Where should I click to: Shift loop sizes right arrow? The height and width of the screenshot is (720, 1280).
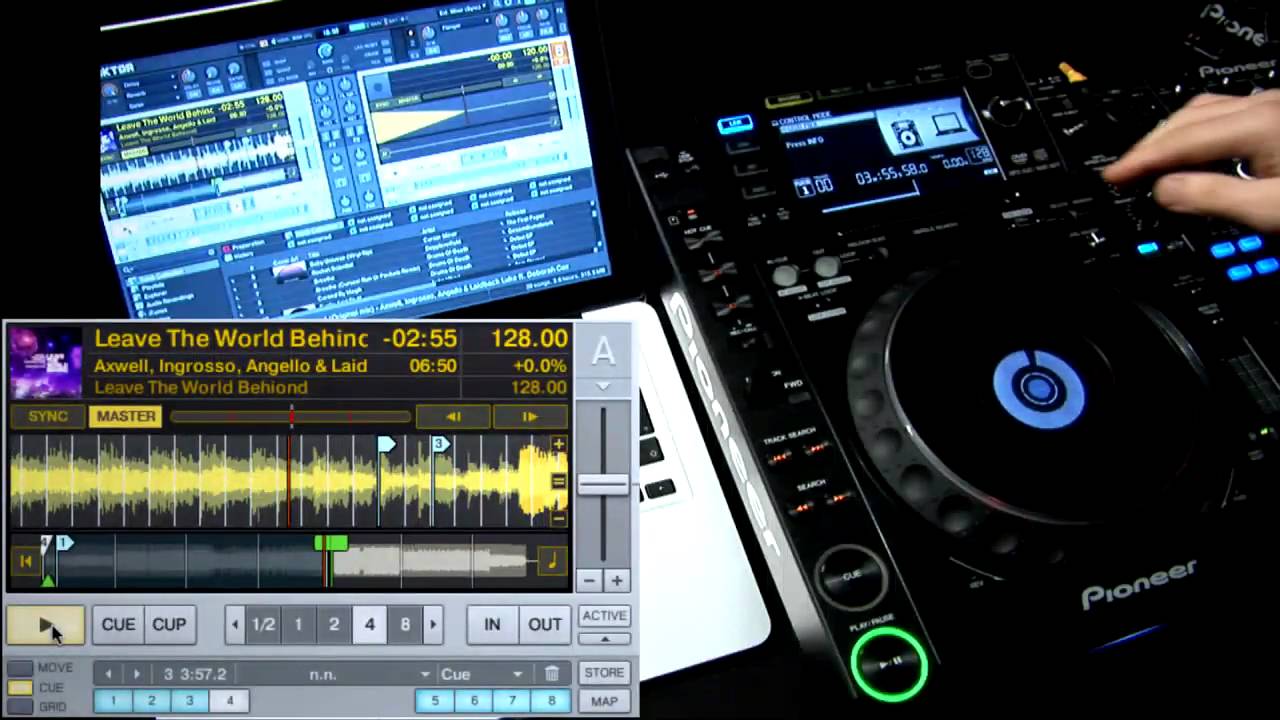[433, 624]
